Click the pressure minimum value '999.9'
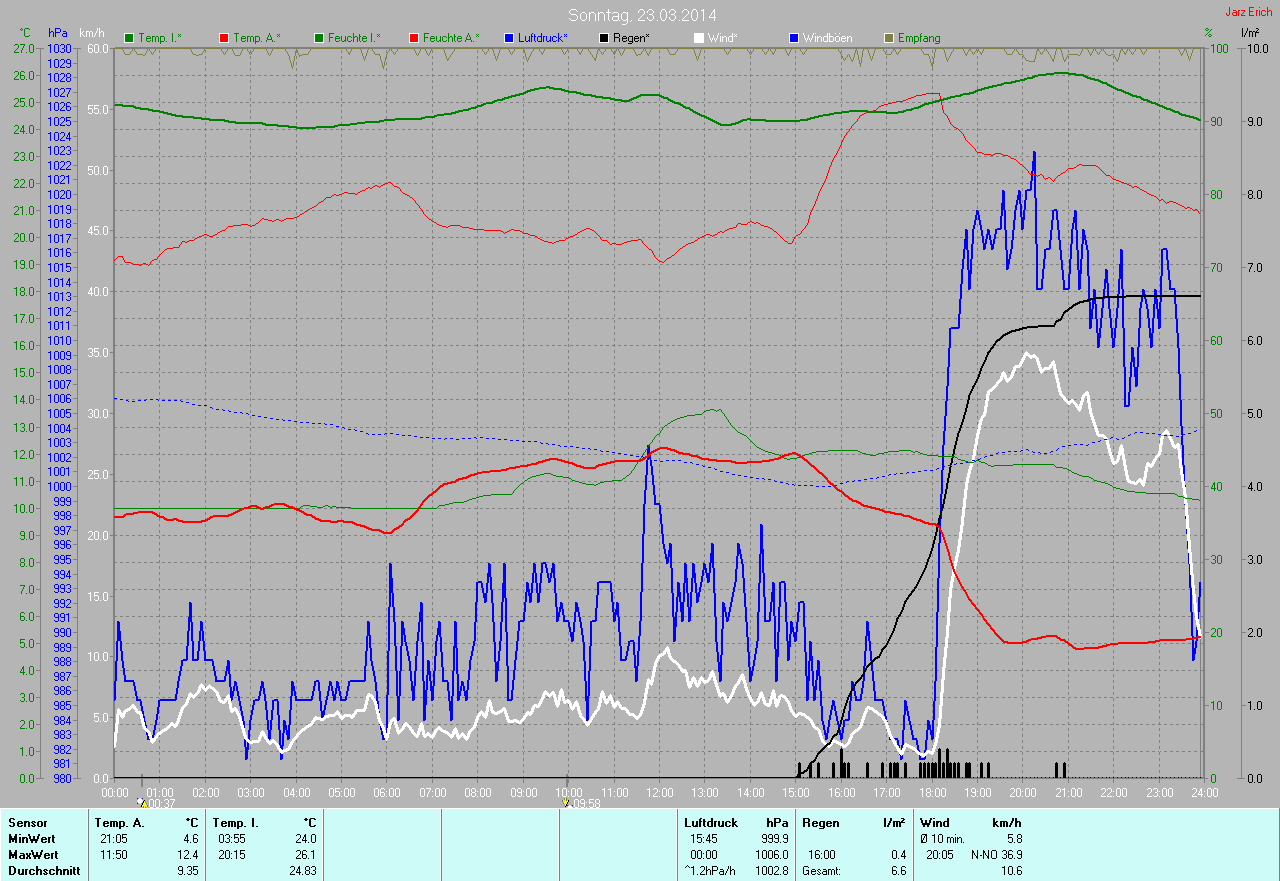The image size is (1280, 881). pos(774,839)
